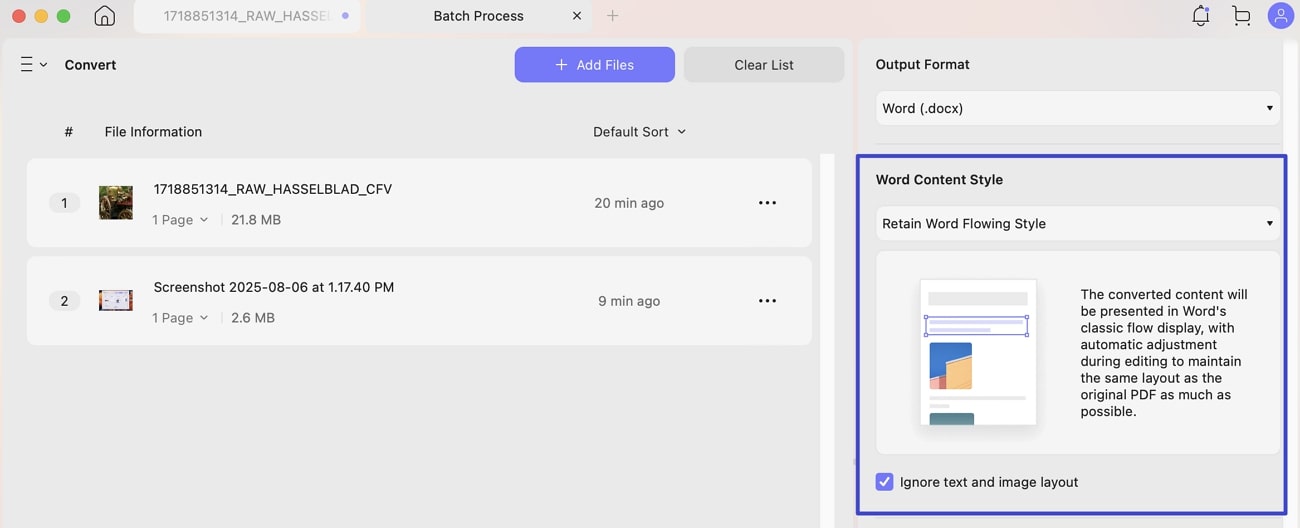Select file name Screenshot 2025-08-06 at 1.17.40 PM
Viewport: 1300px width, 528px height.
tap(274, 287)
